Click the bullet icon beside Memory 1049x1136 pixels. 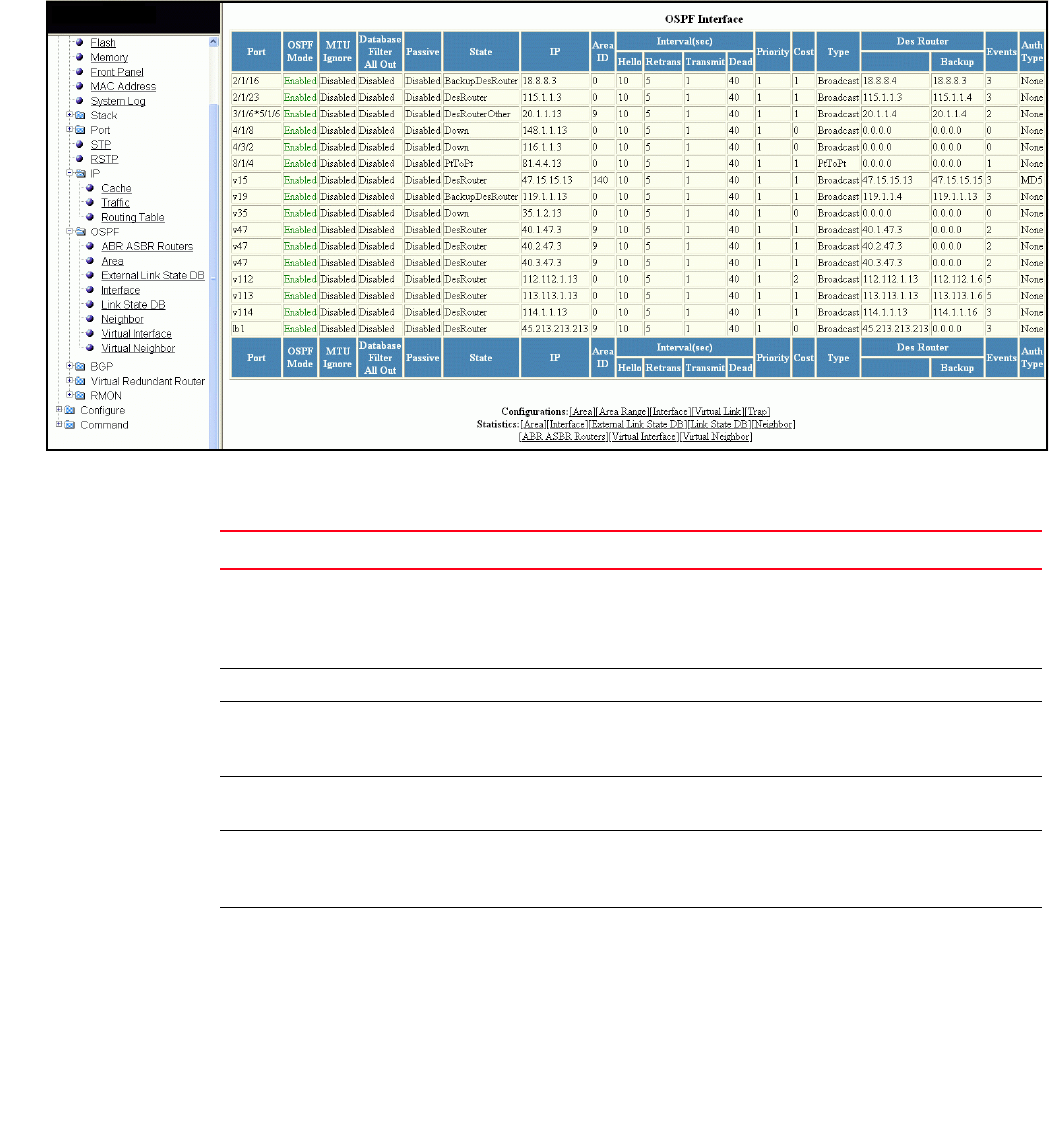click(x=80, y=57)
